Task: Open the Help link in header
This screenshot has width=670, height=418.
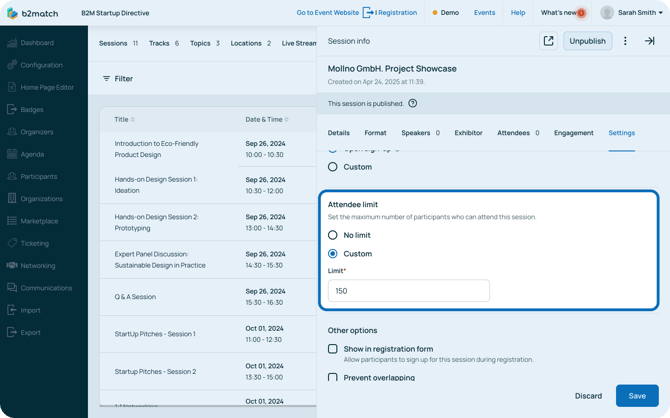Action: [518, 13]
